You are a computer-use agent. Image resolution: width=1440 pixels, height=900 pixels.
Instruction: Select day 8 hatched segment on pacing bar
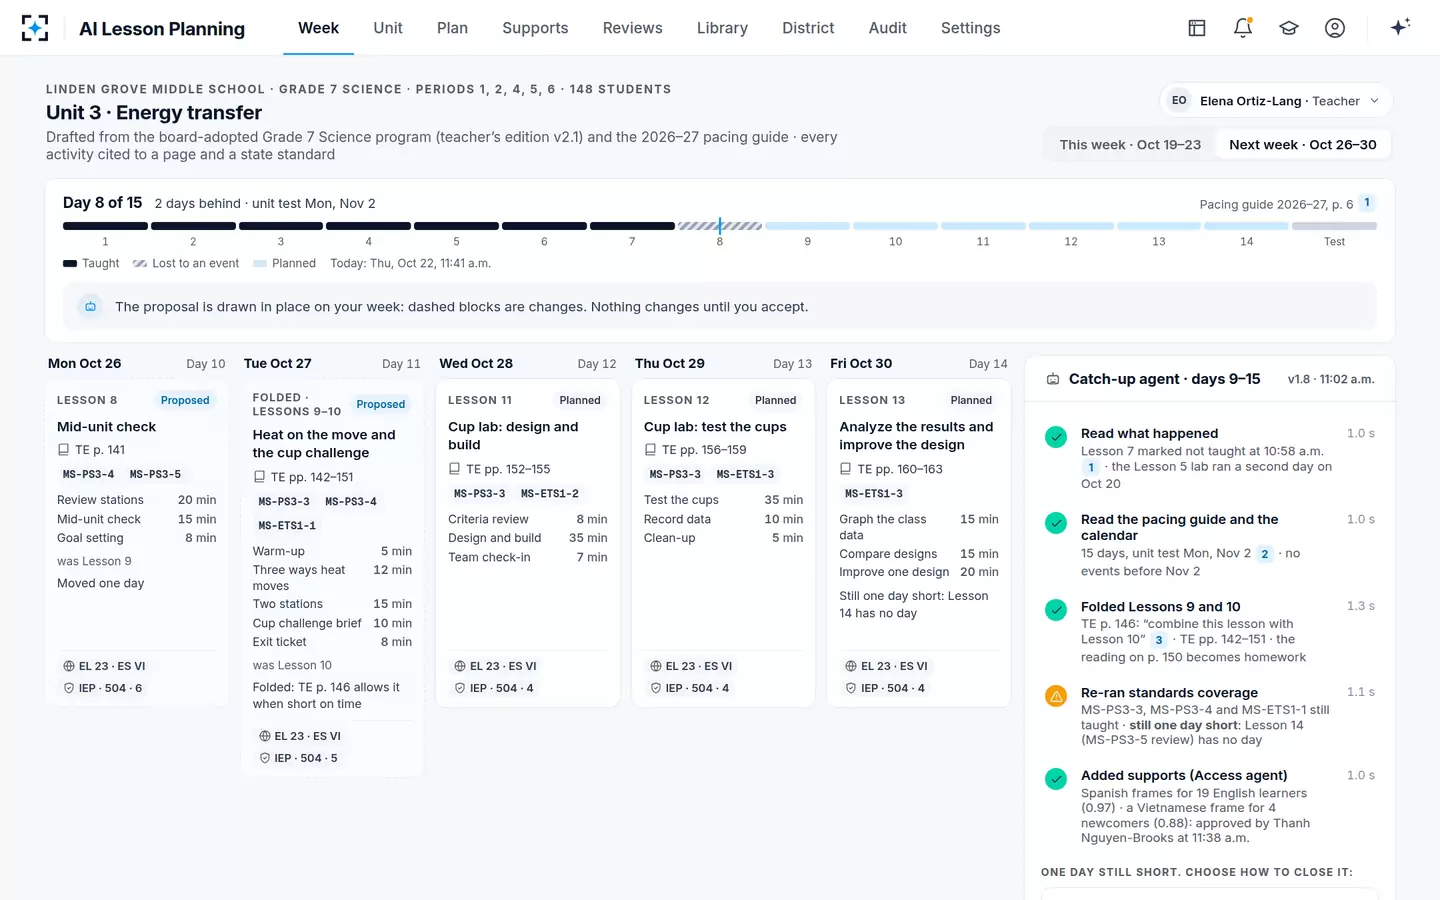pos(720,226)
